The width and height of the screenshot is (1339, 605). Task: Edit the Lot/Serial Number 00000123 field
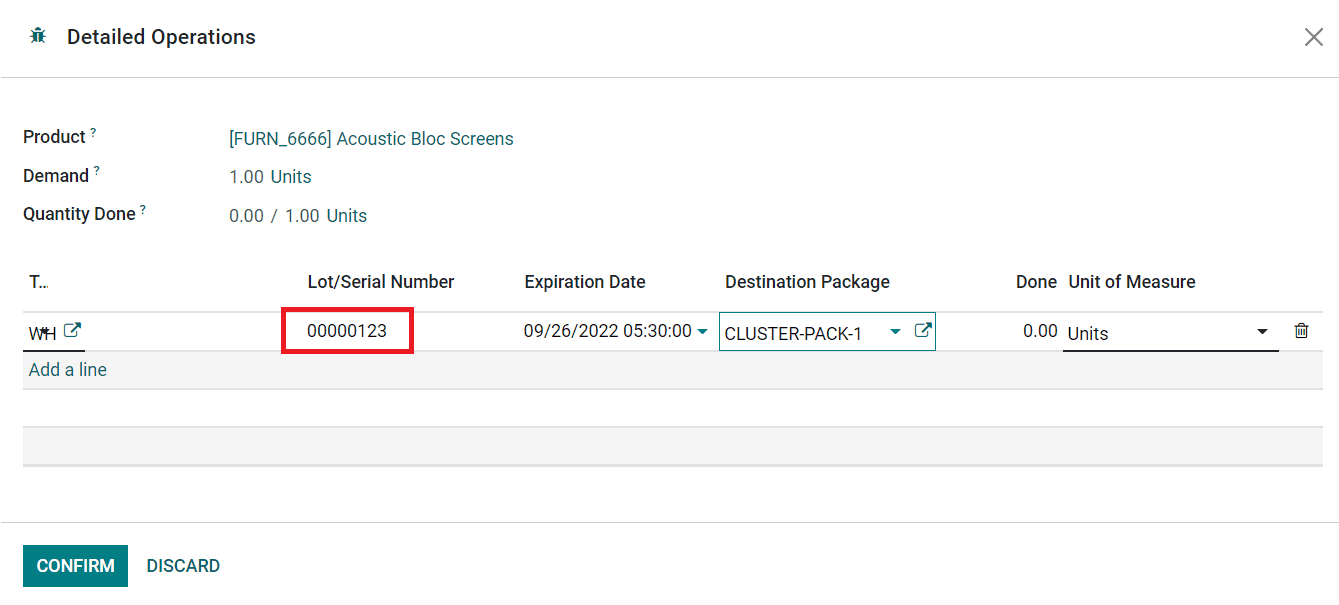tap(347, 331)
